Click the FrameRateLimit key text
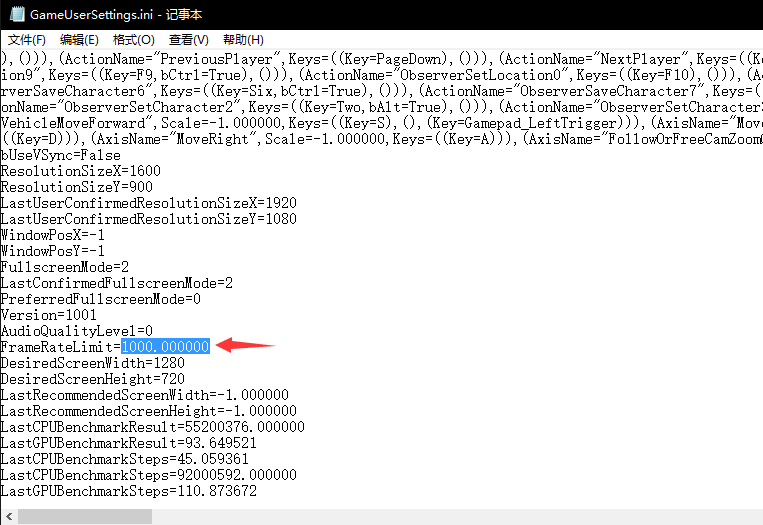 [x=56, y=347]
